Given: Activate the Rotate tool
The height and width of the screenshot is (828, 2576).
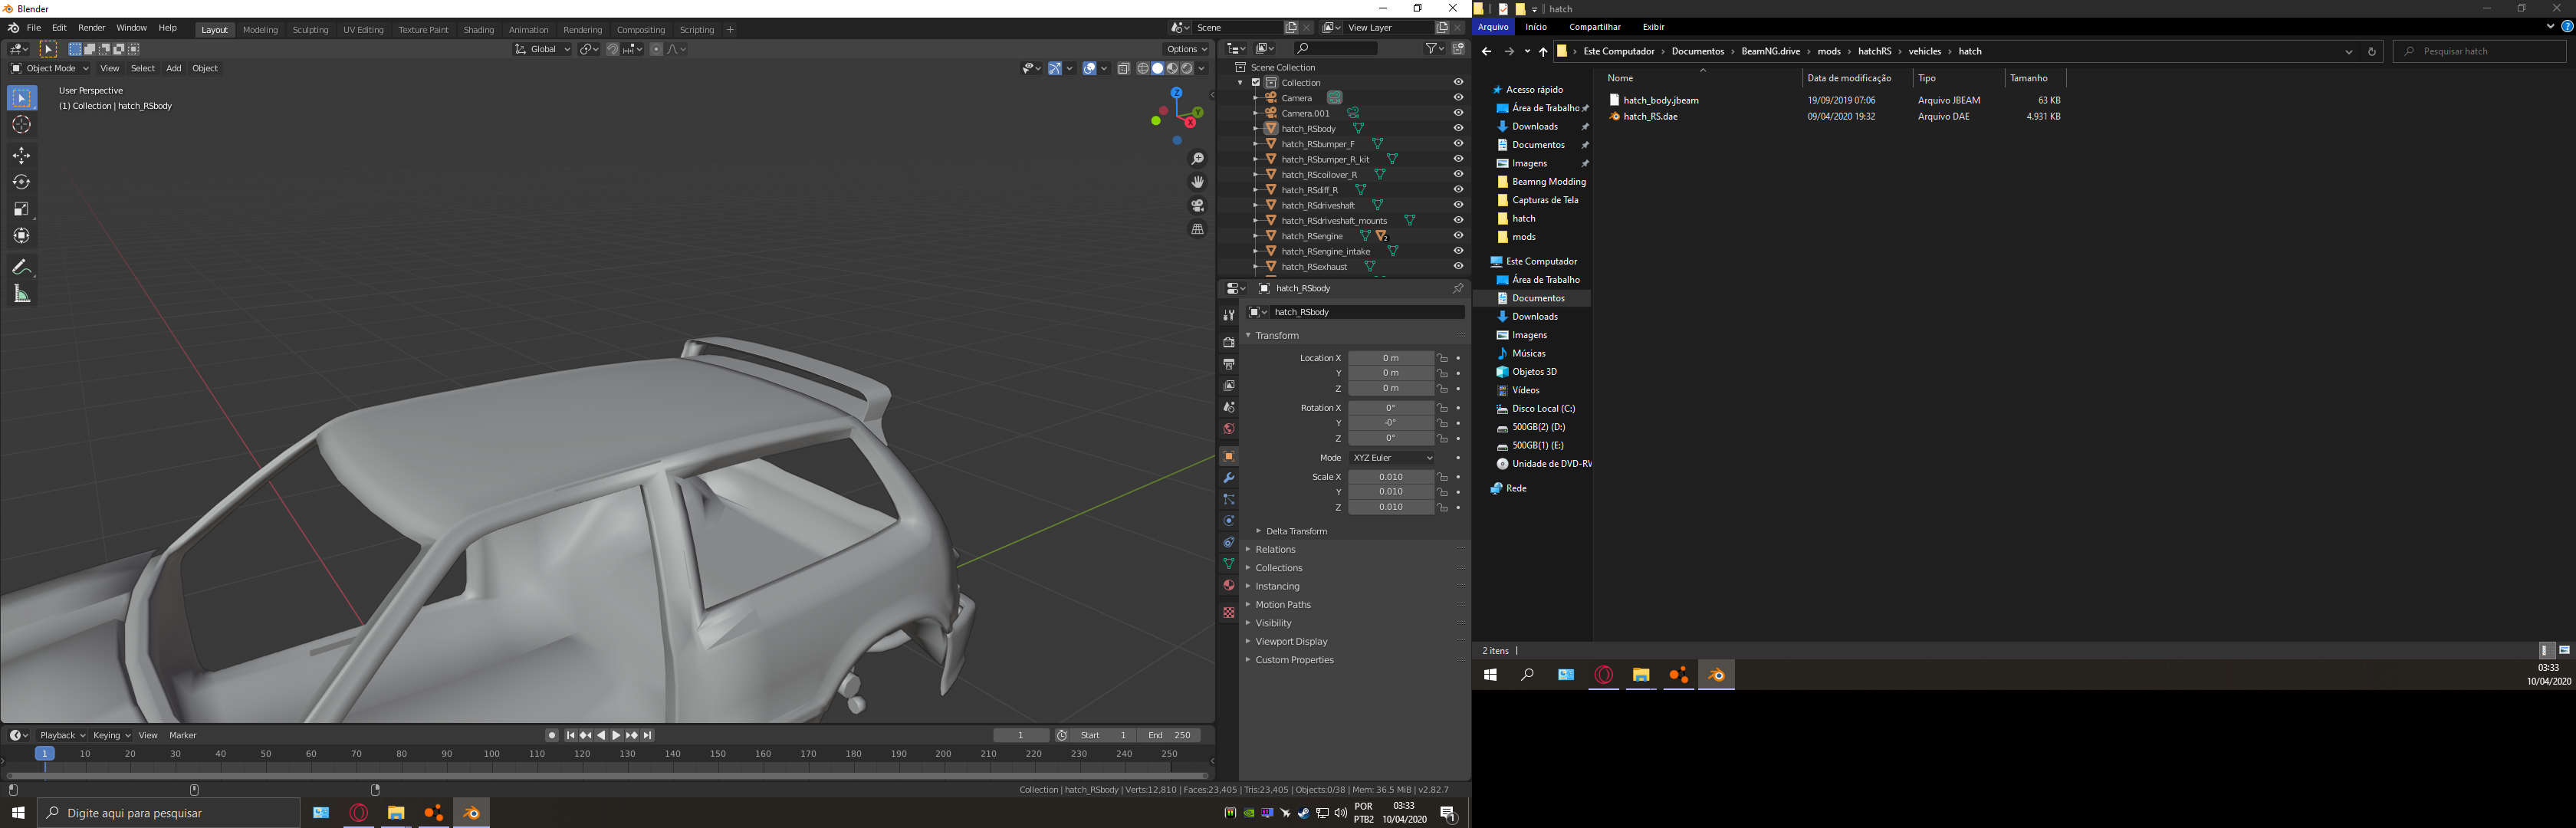Looking at the screenshot, I should point(21,182).
